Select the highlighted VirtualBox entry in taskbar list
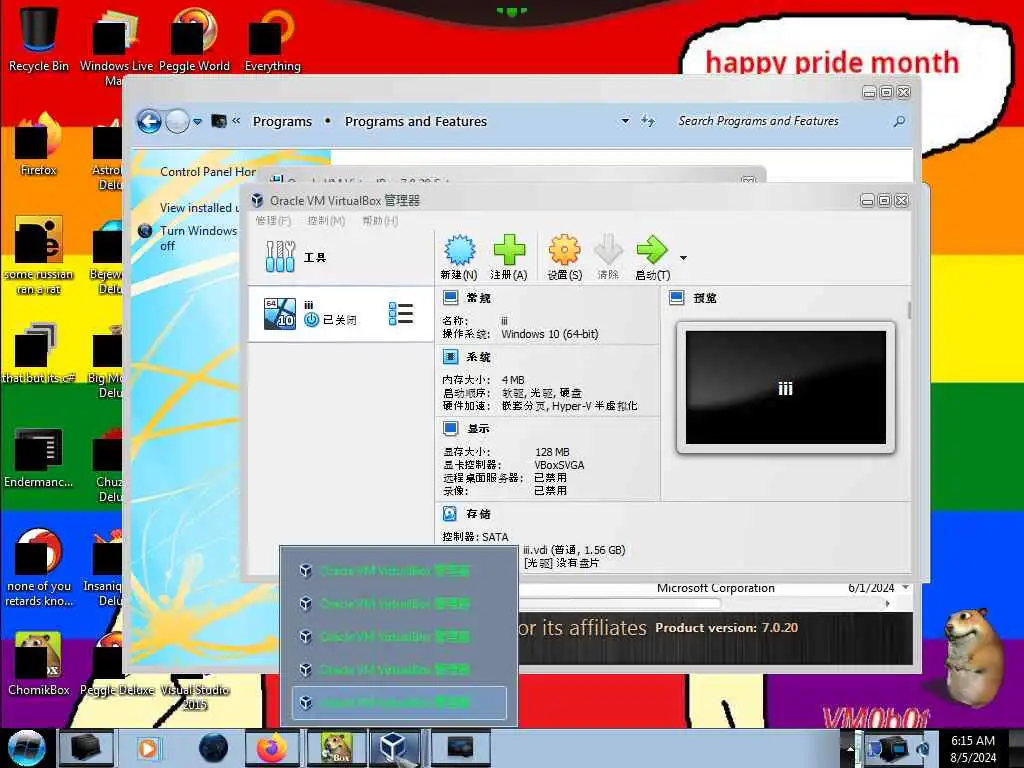 pyautogui.click(x=399, y=703)
